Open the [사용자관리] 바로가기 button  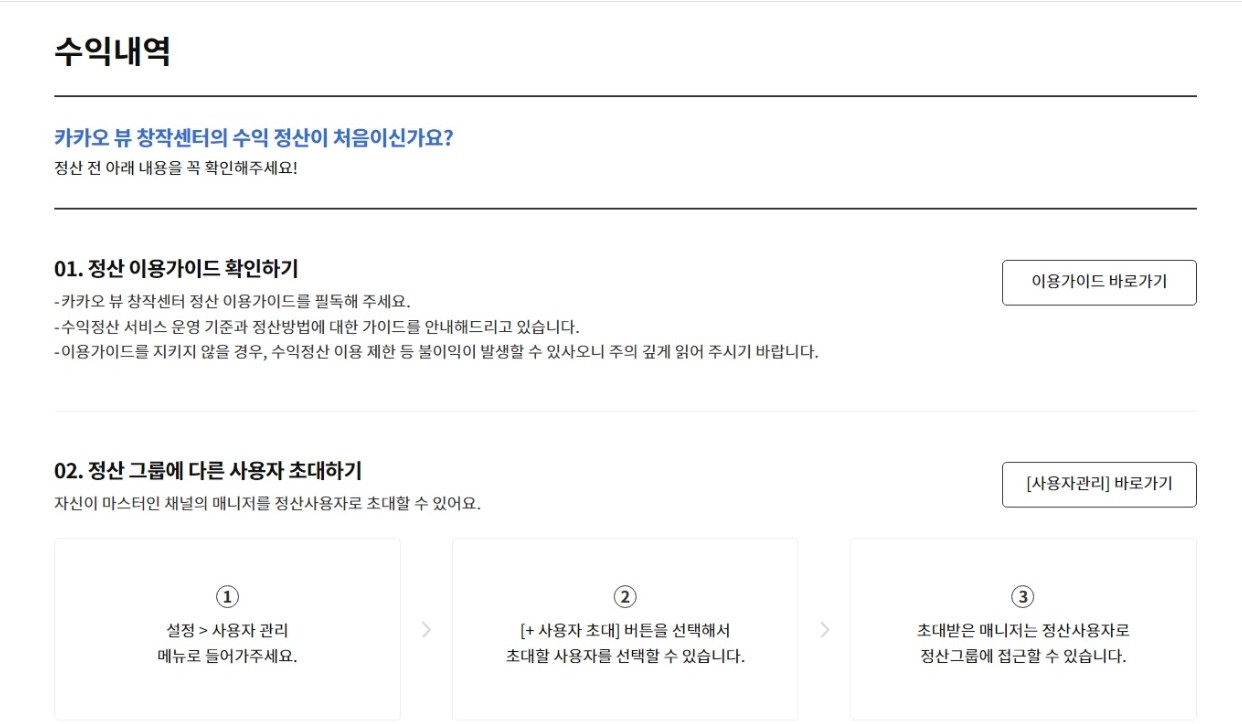(x=1099, y=485)
